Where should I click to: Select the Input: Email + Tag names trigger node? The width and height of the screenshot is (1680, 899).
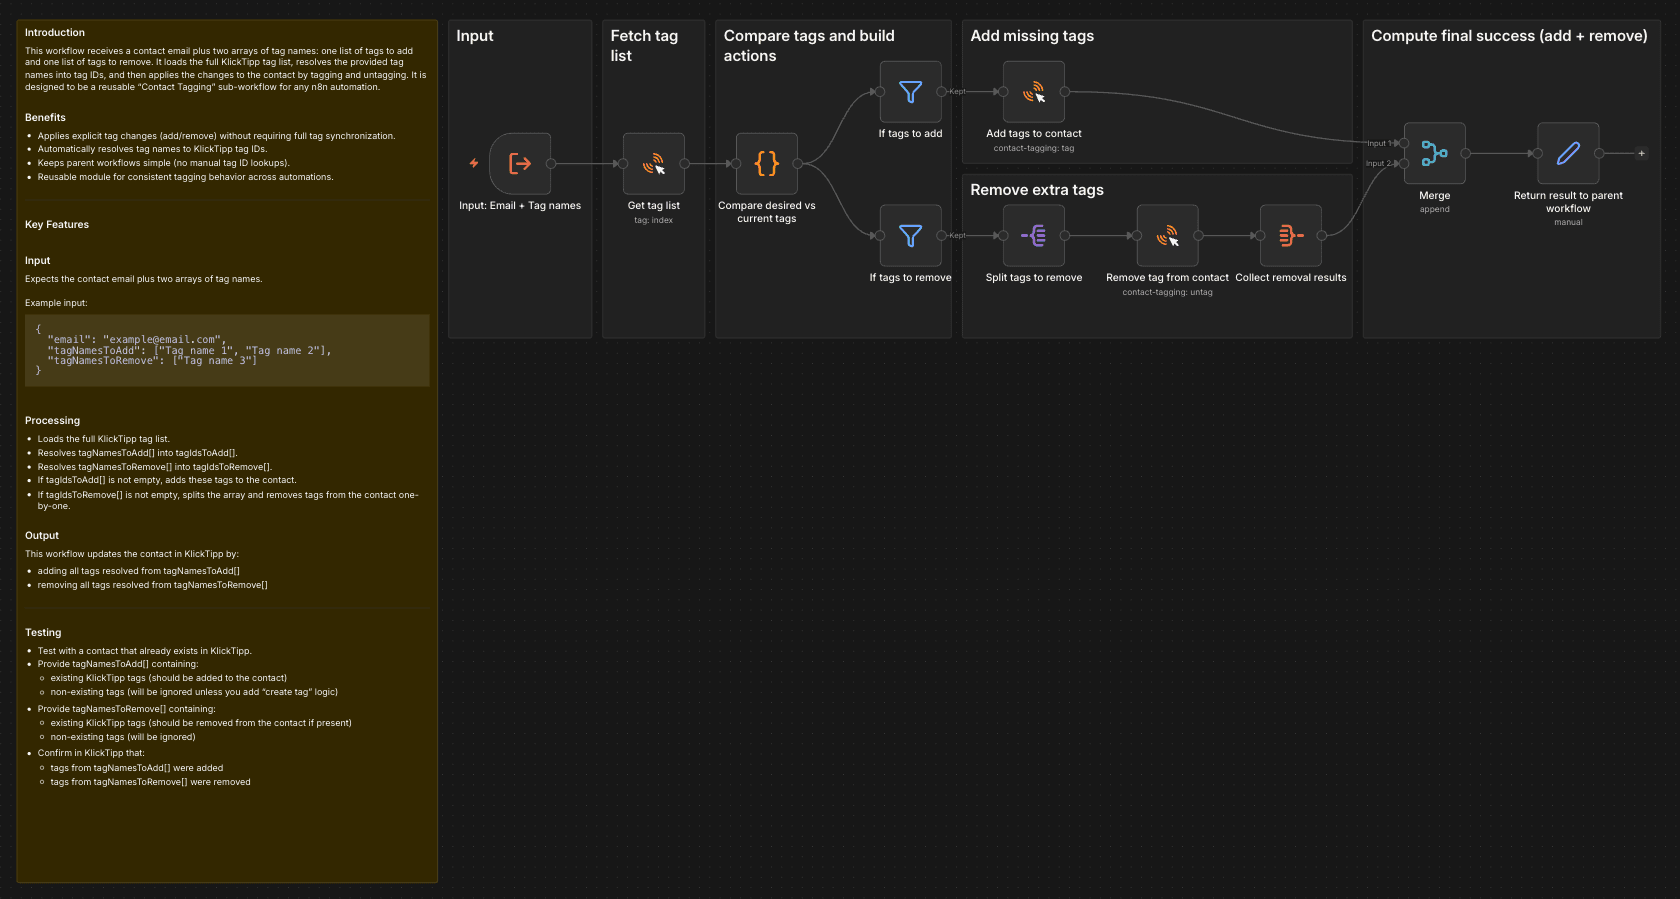[x=520, y=164]
